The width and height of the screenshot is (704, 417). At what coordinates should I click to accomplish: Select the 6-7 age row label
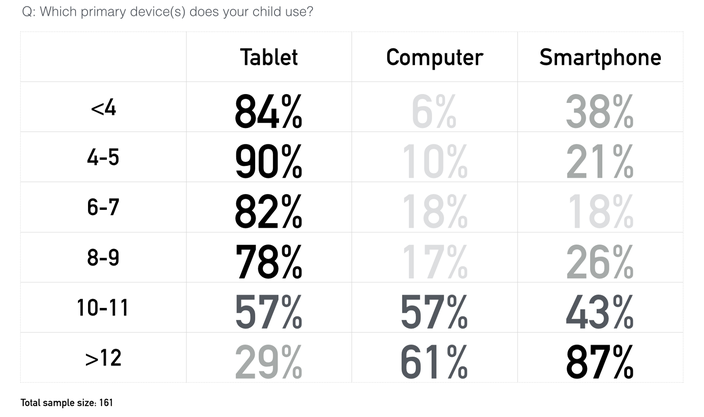click(103, 207)
